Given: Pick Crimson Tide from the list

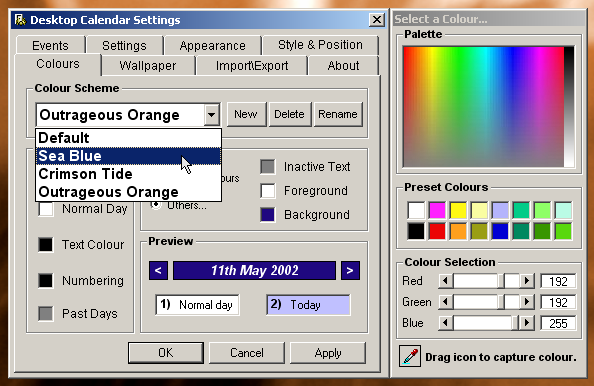Looking at the screenshot, I should click(x=128, y=174).
